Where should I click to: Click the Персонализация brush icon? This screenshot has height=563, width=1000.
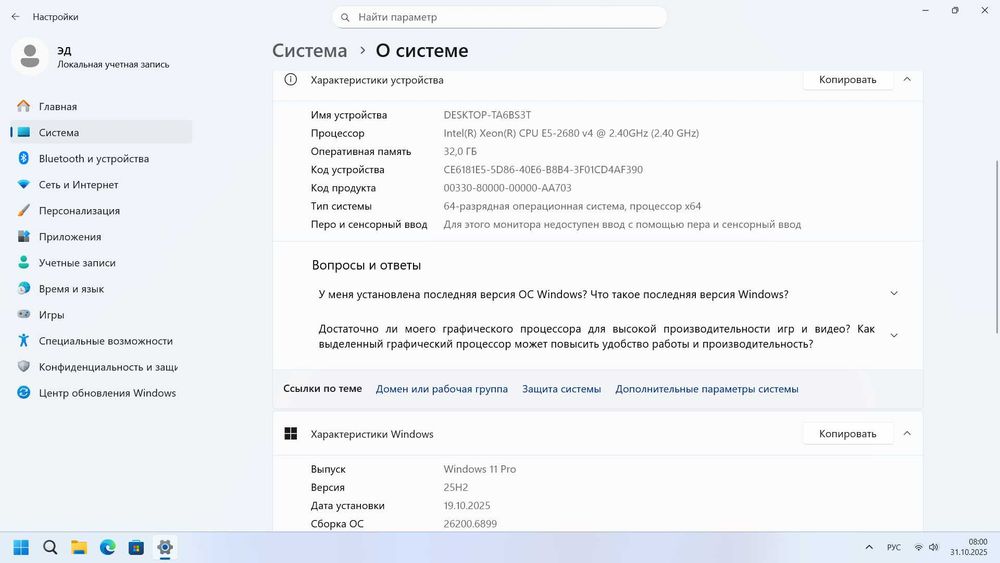24,210
